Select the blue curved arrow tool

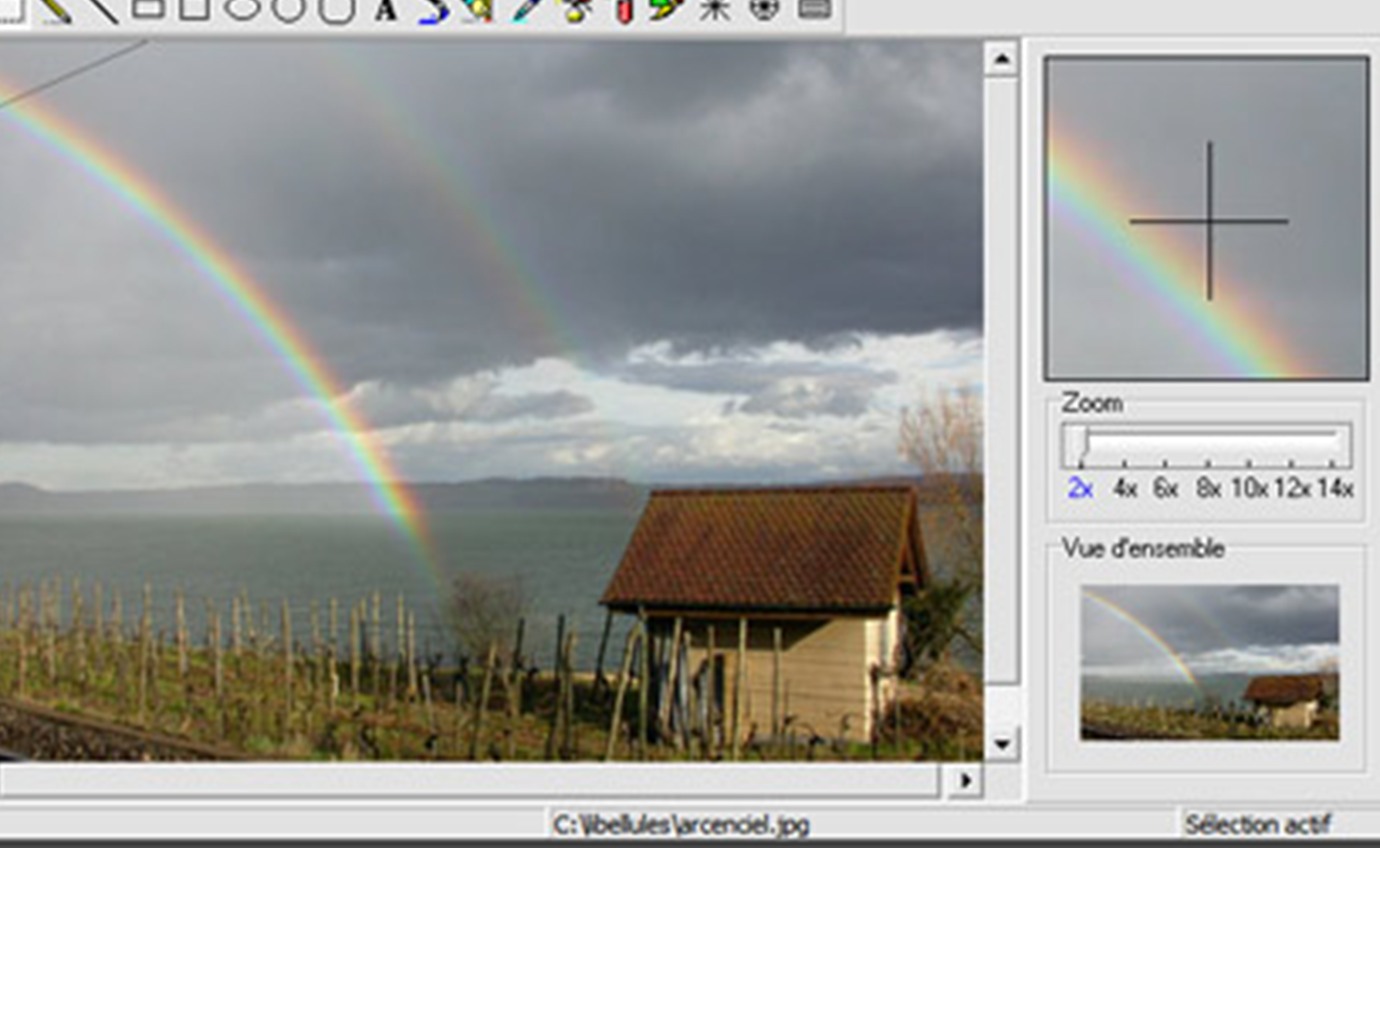[x=432, y=10]
